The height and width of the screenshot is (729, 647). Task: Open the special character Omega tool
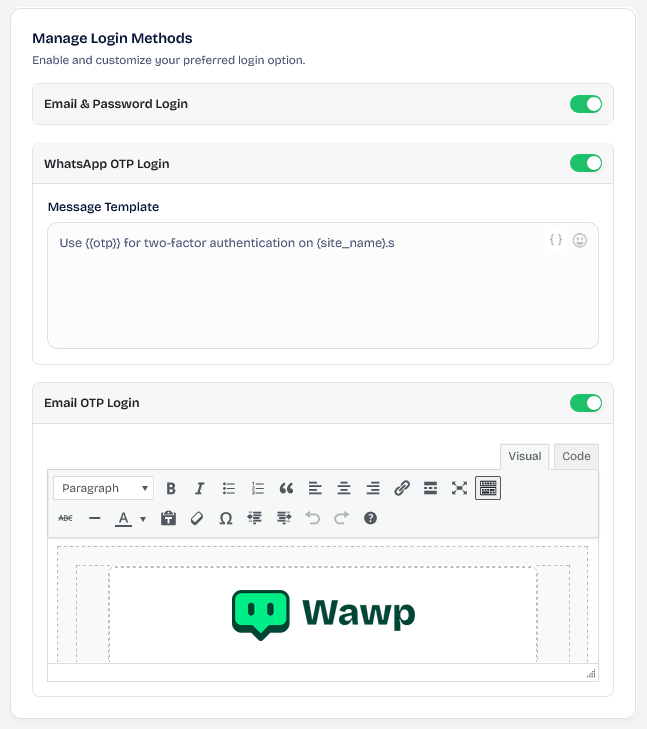(226, 518)
